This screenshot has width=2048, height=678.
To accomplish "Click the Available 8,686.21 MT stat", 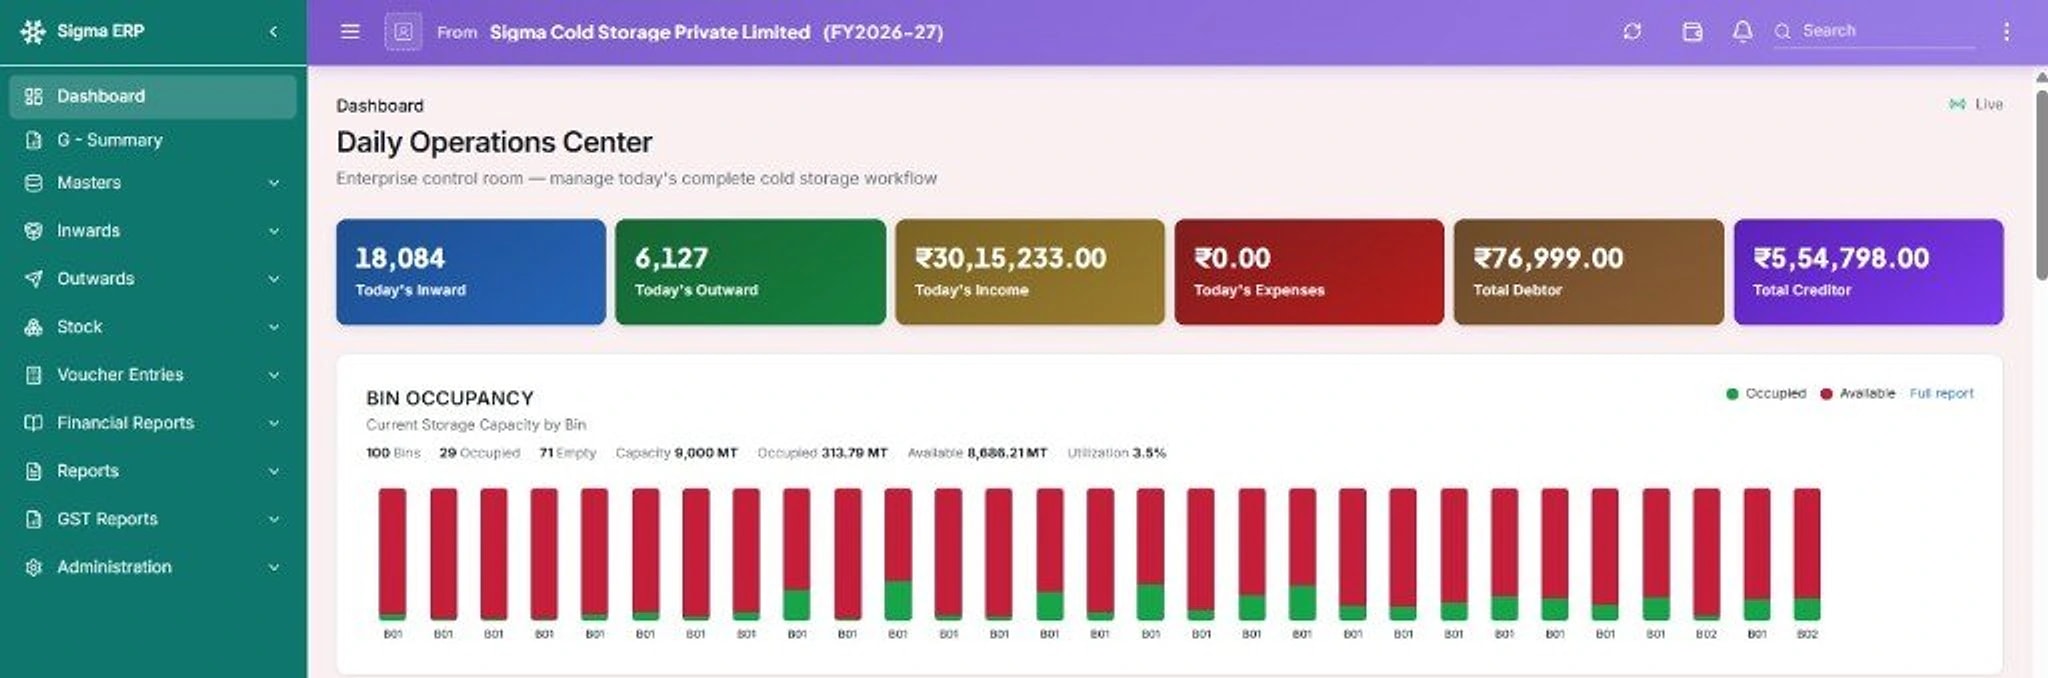I will tap(977, 453).
